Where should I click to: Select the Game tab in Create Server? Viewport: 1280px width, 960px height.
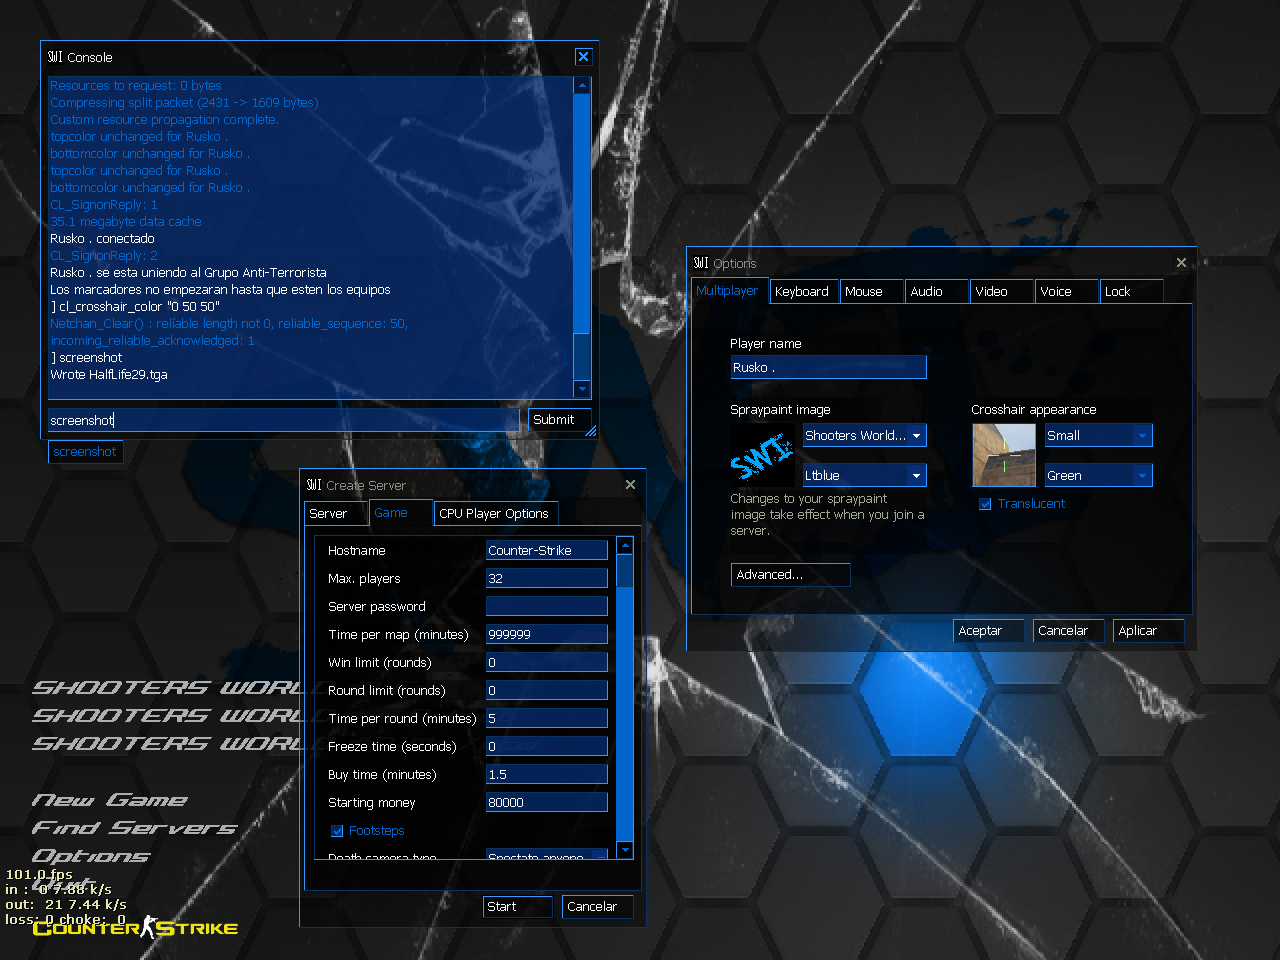pos(401,513)
